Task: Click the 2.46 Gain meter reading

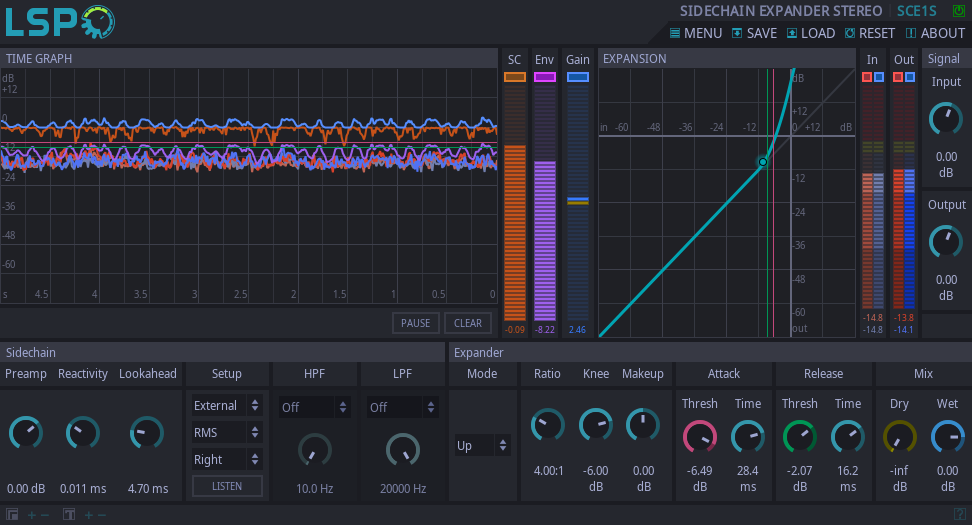Action: tap(577, 330)
